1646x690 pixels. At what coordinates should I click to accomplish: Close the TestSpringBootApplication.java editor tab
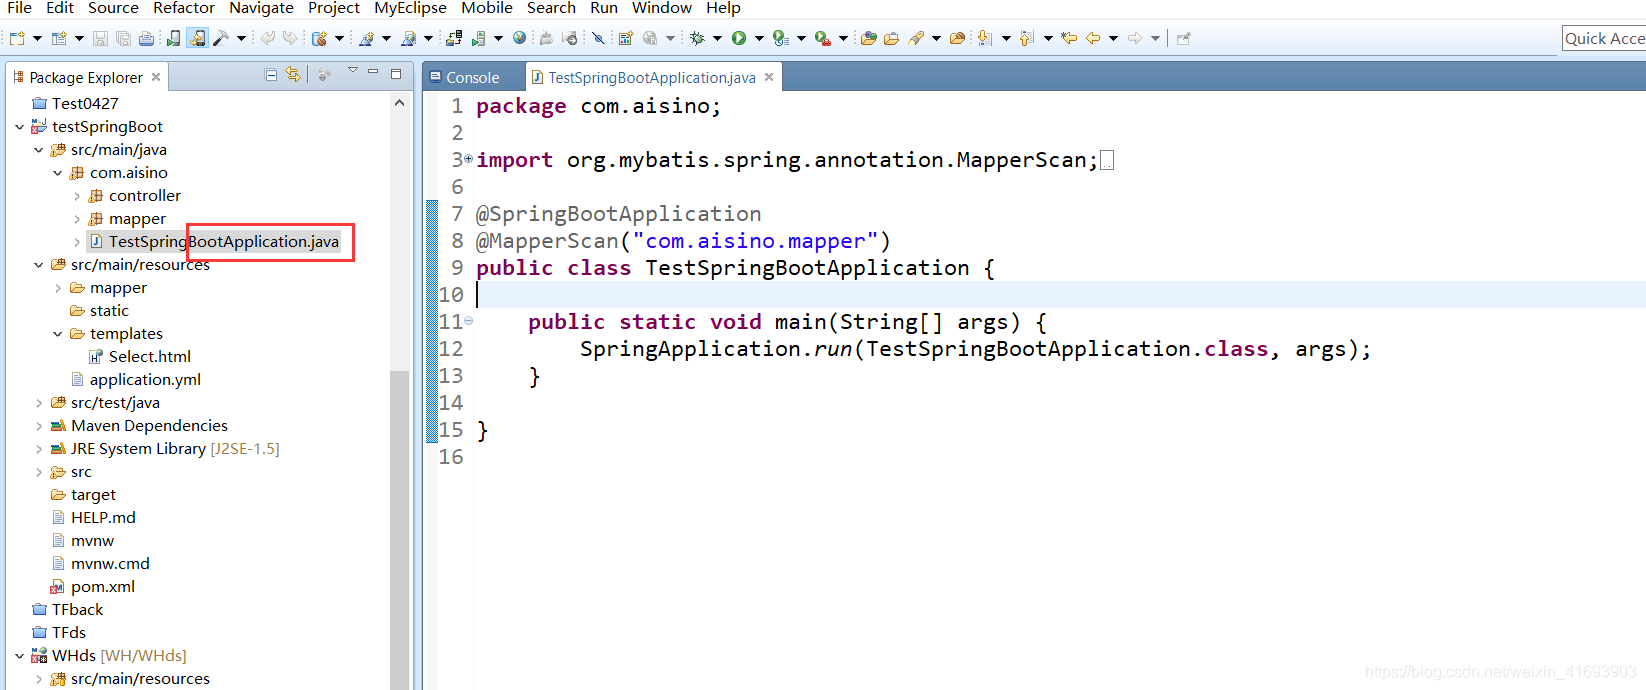click(x=769, y=77)
